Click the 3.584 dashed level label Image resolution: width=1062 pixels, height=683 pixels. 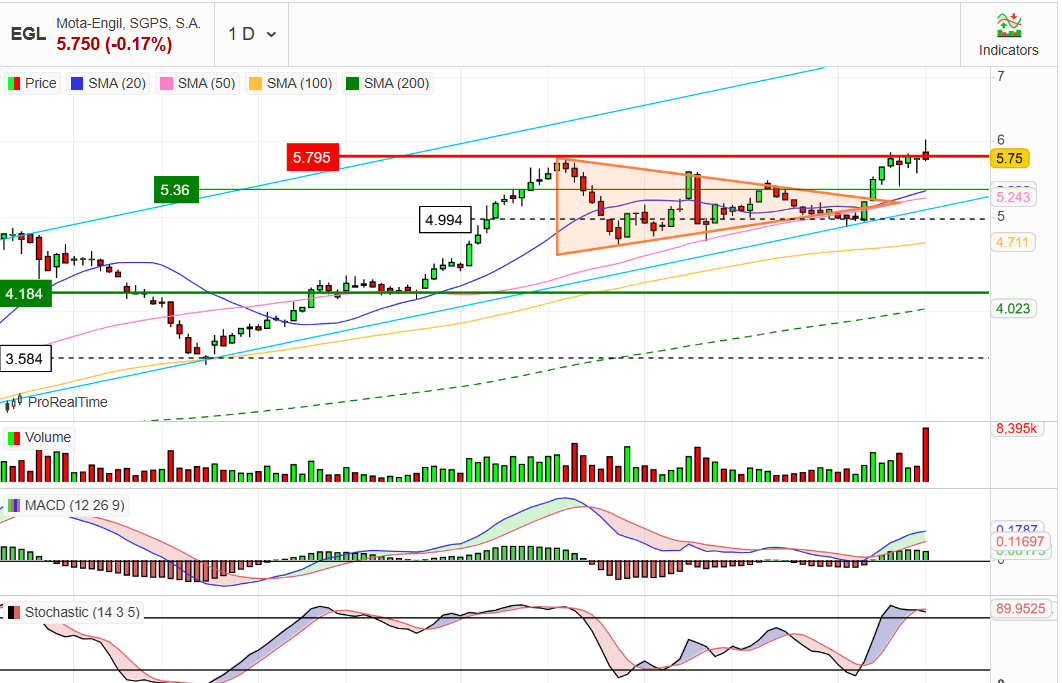[25, 358]
